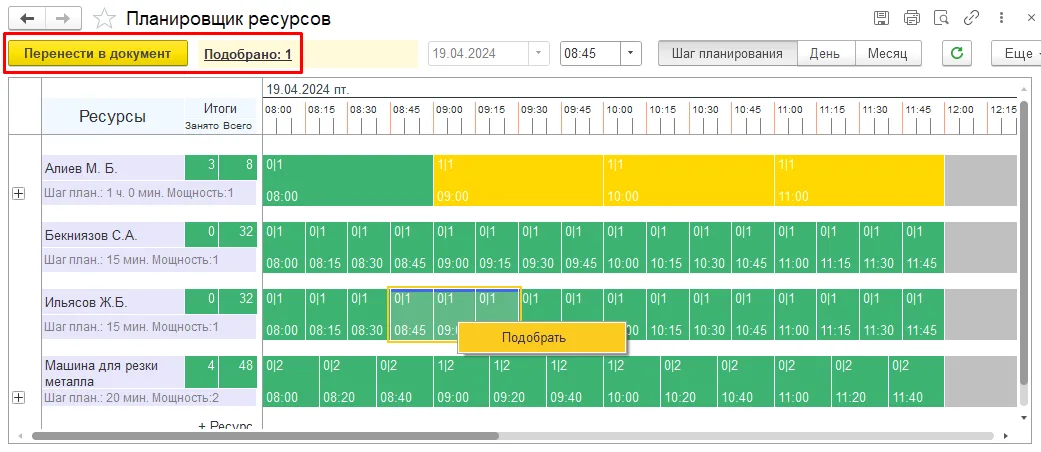The height and width of the screenshot is (452, 1041).
Task: Switch to Месяц view
Action: pyautogui.click(x=888, y=54)
